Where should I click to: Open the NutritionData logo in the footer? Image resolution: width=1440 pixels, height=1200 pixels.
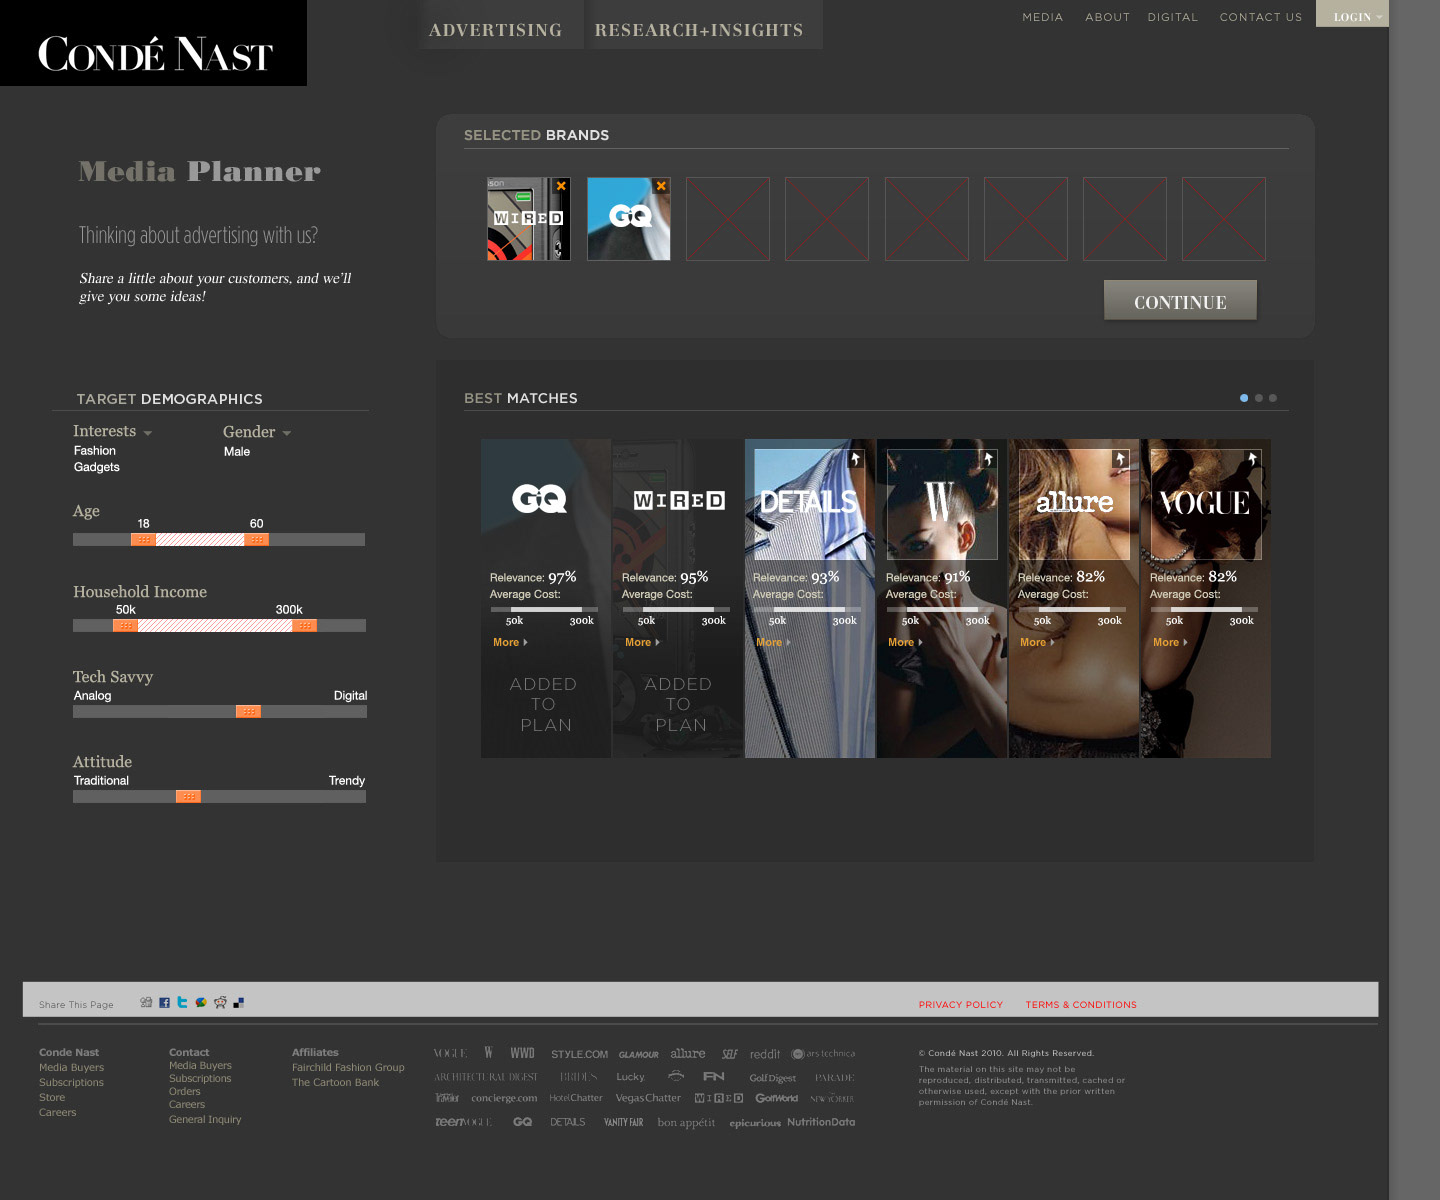(821, 1122)
